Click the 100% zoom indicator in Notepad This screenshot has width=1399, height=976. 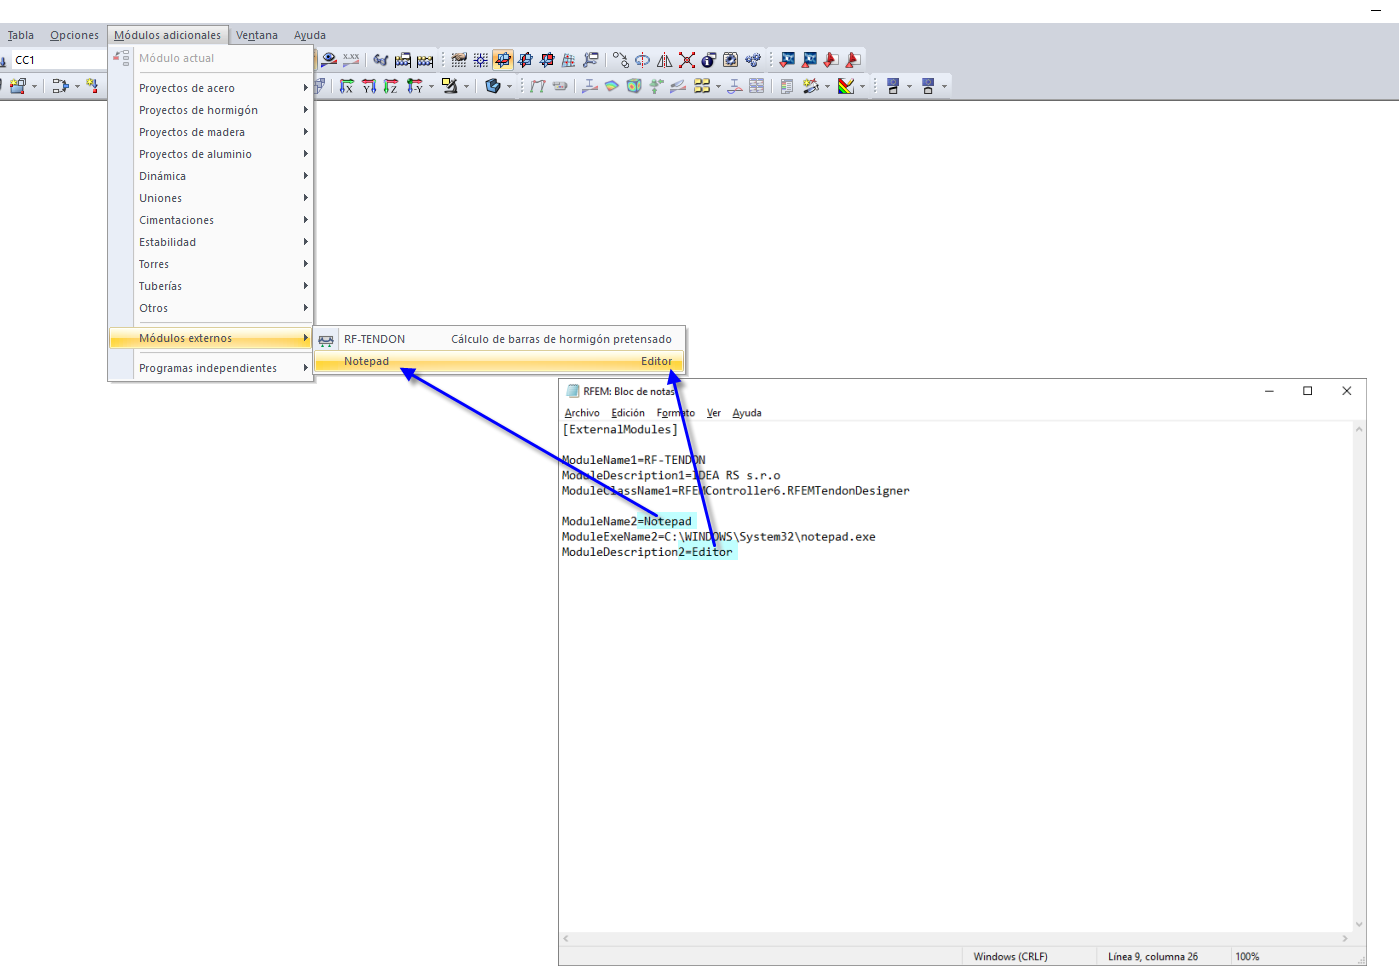(1247, 956)
